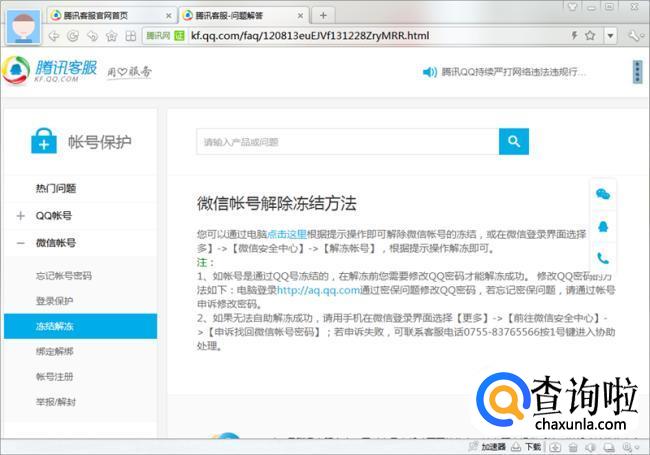The width and height of the screenshot is (650, 455).
Task: Open the status bar zoom magnifier icon
Action: coord(627,447)
